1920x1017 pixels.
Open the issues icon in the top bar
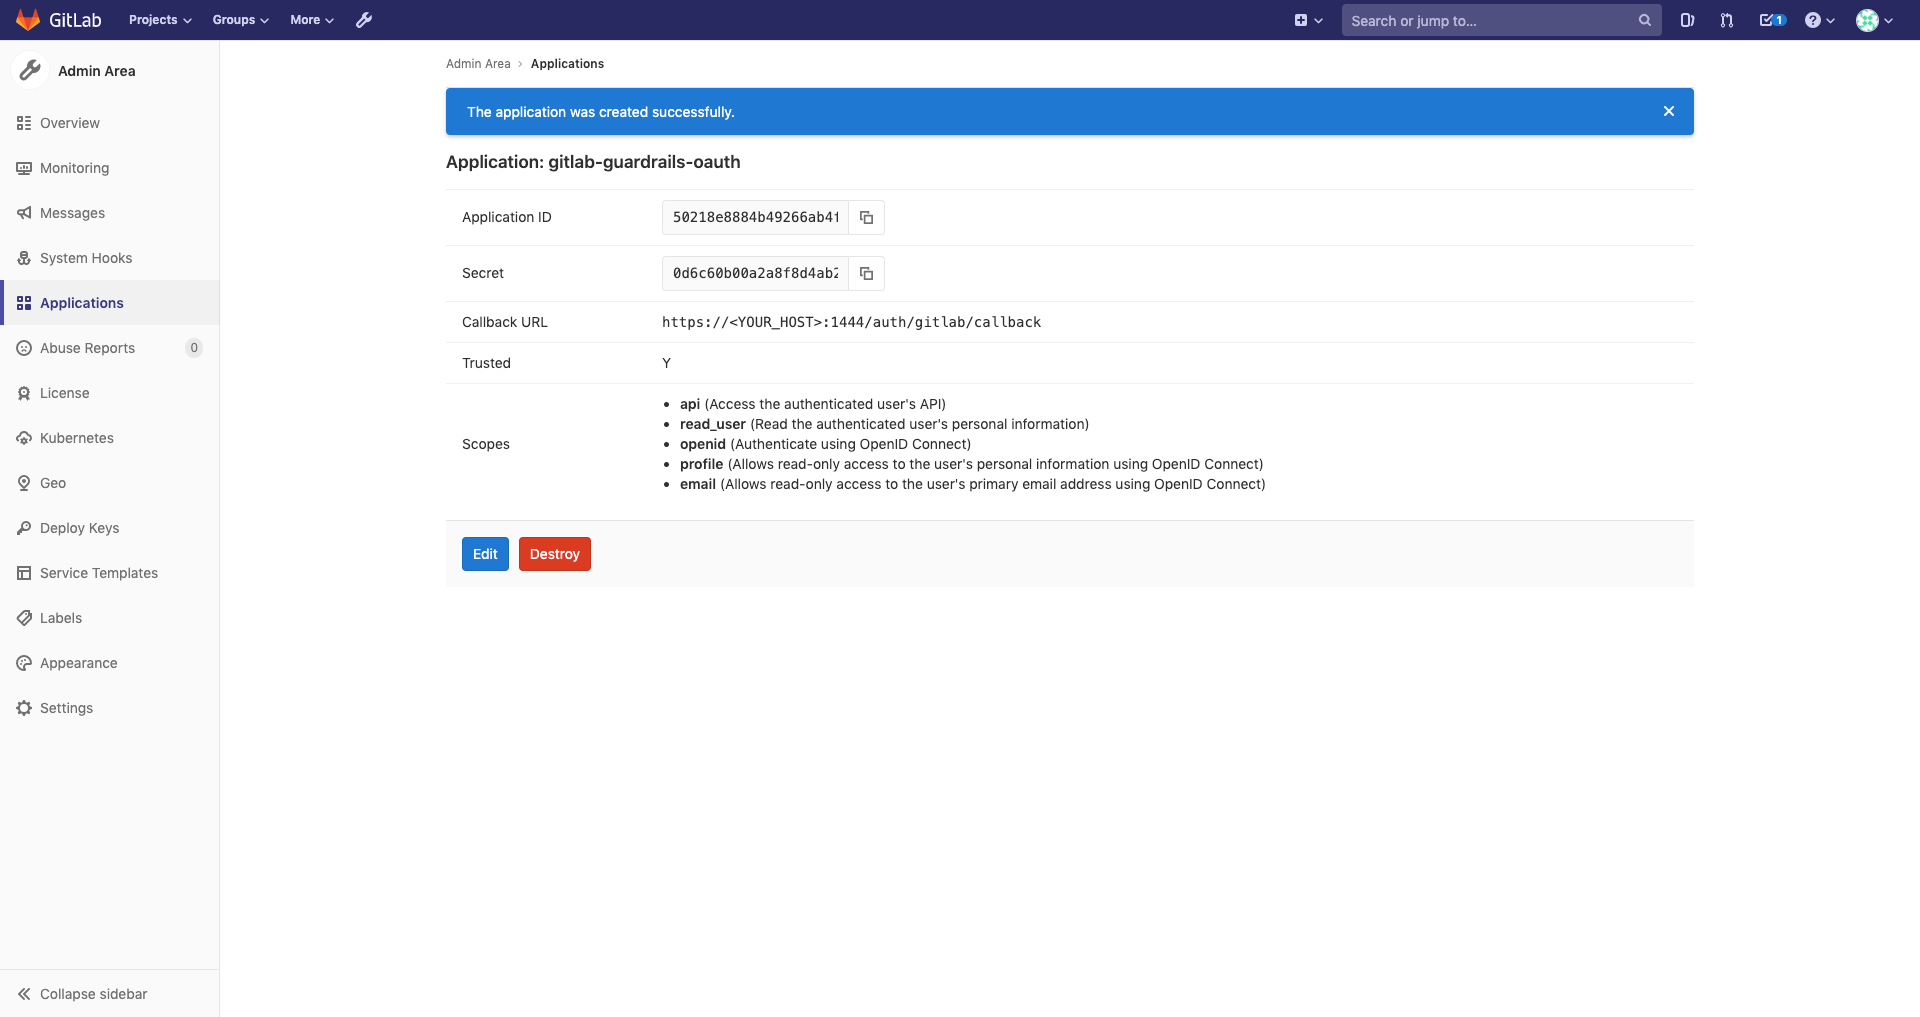pos(1687,20)
